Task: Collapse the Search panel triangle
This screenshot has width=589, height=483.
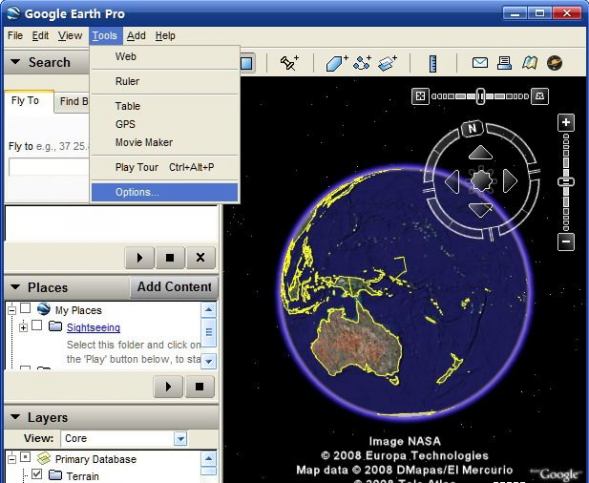Action: [15, 61]
